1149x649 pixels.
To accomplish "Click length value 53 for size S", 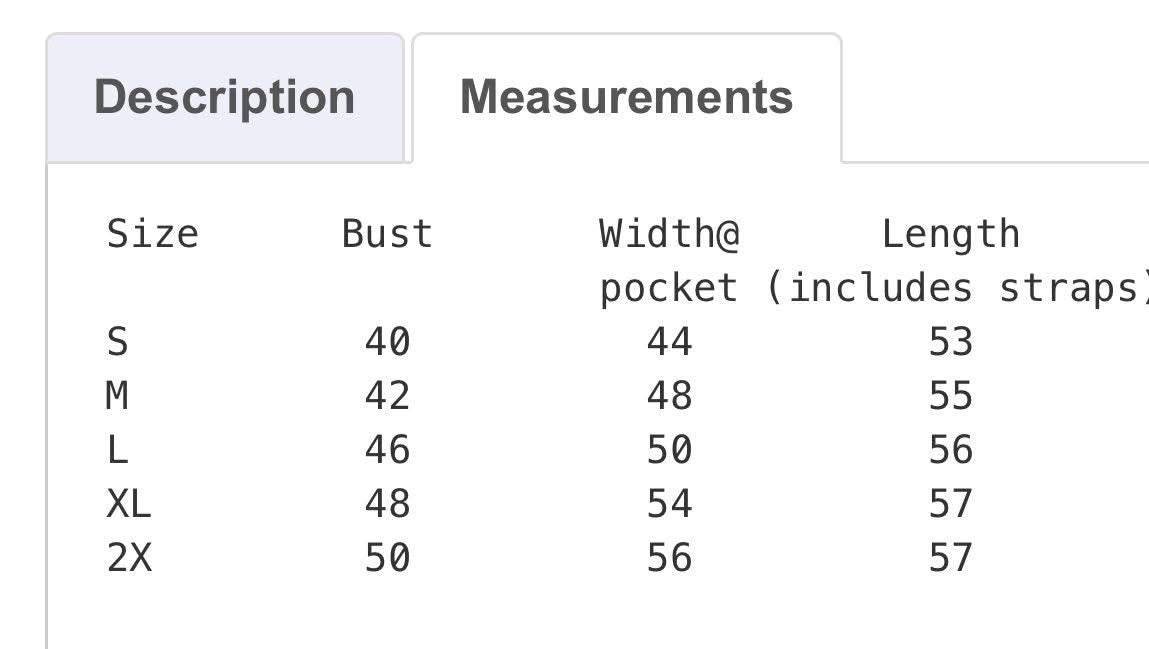I will point(950,342).
